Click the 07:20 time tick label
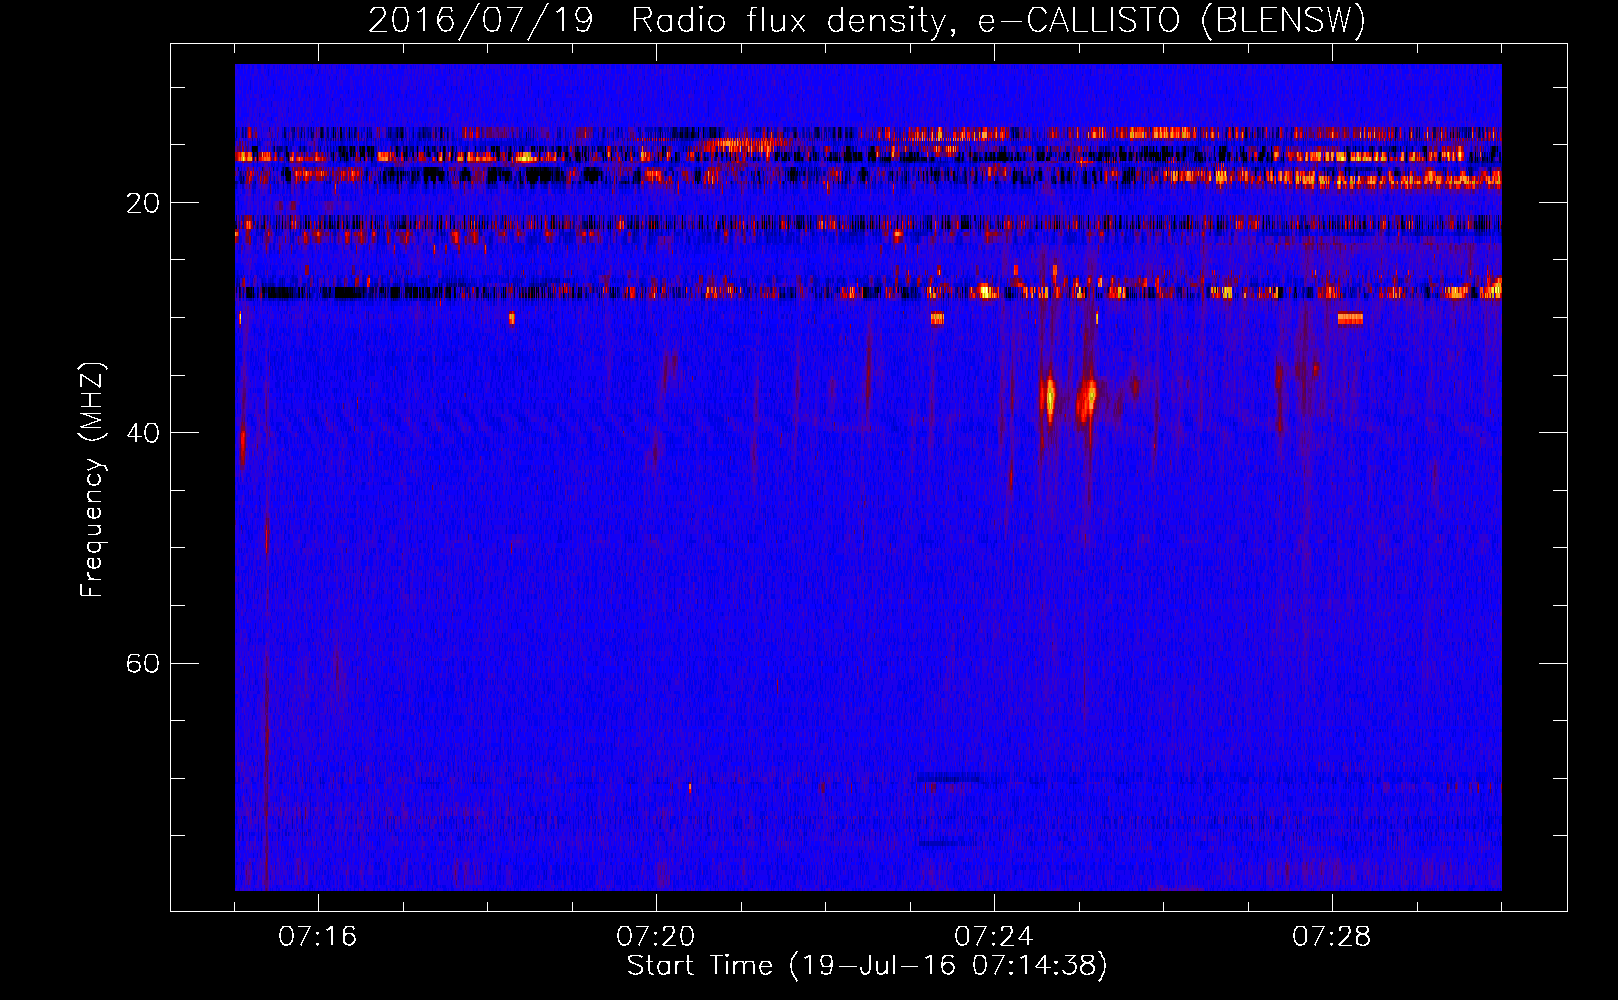Screen dimensions: 1618x1000 click(x=655, y=937)
